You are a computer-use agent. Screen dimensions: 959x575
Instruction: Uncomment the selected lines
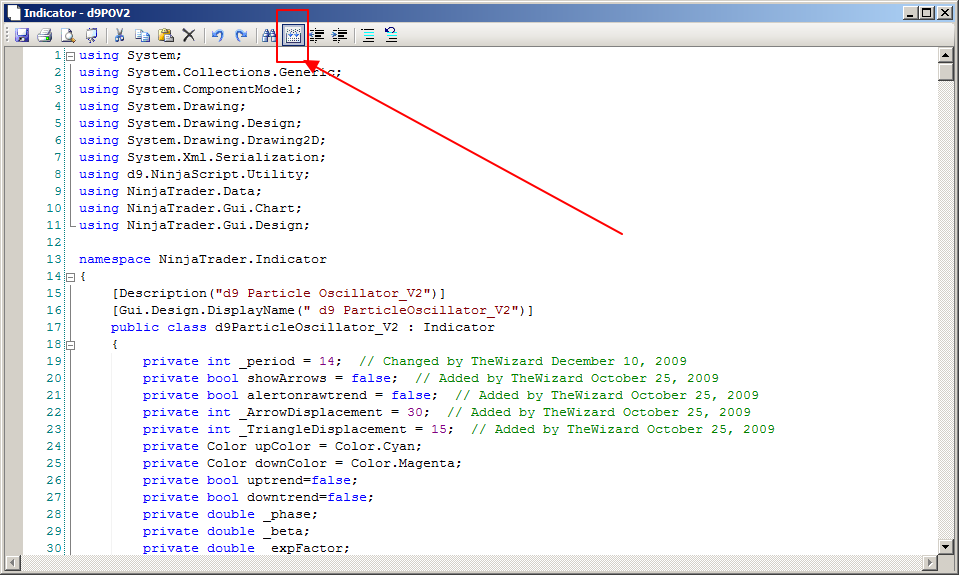[391, 35]
